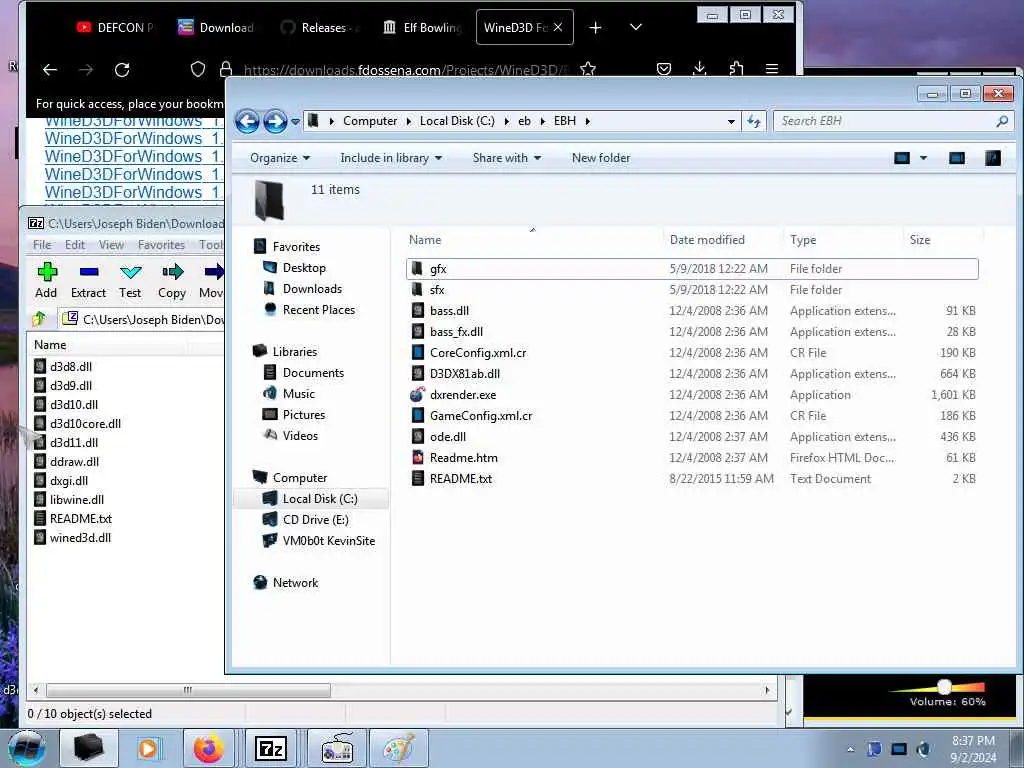This screenshot has width=1024, height=768.
Task: Open the recent locations dropdown beside Forward
Action: tap(295, 121)
